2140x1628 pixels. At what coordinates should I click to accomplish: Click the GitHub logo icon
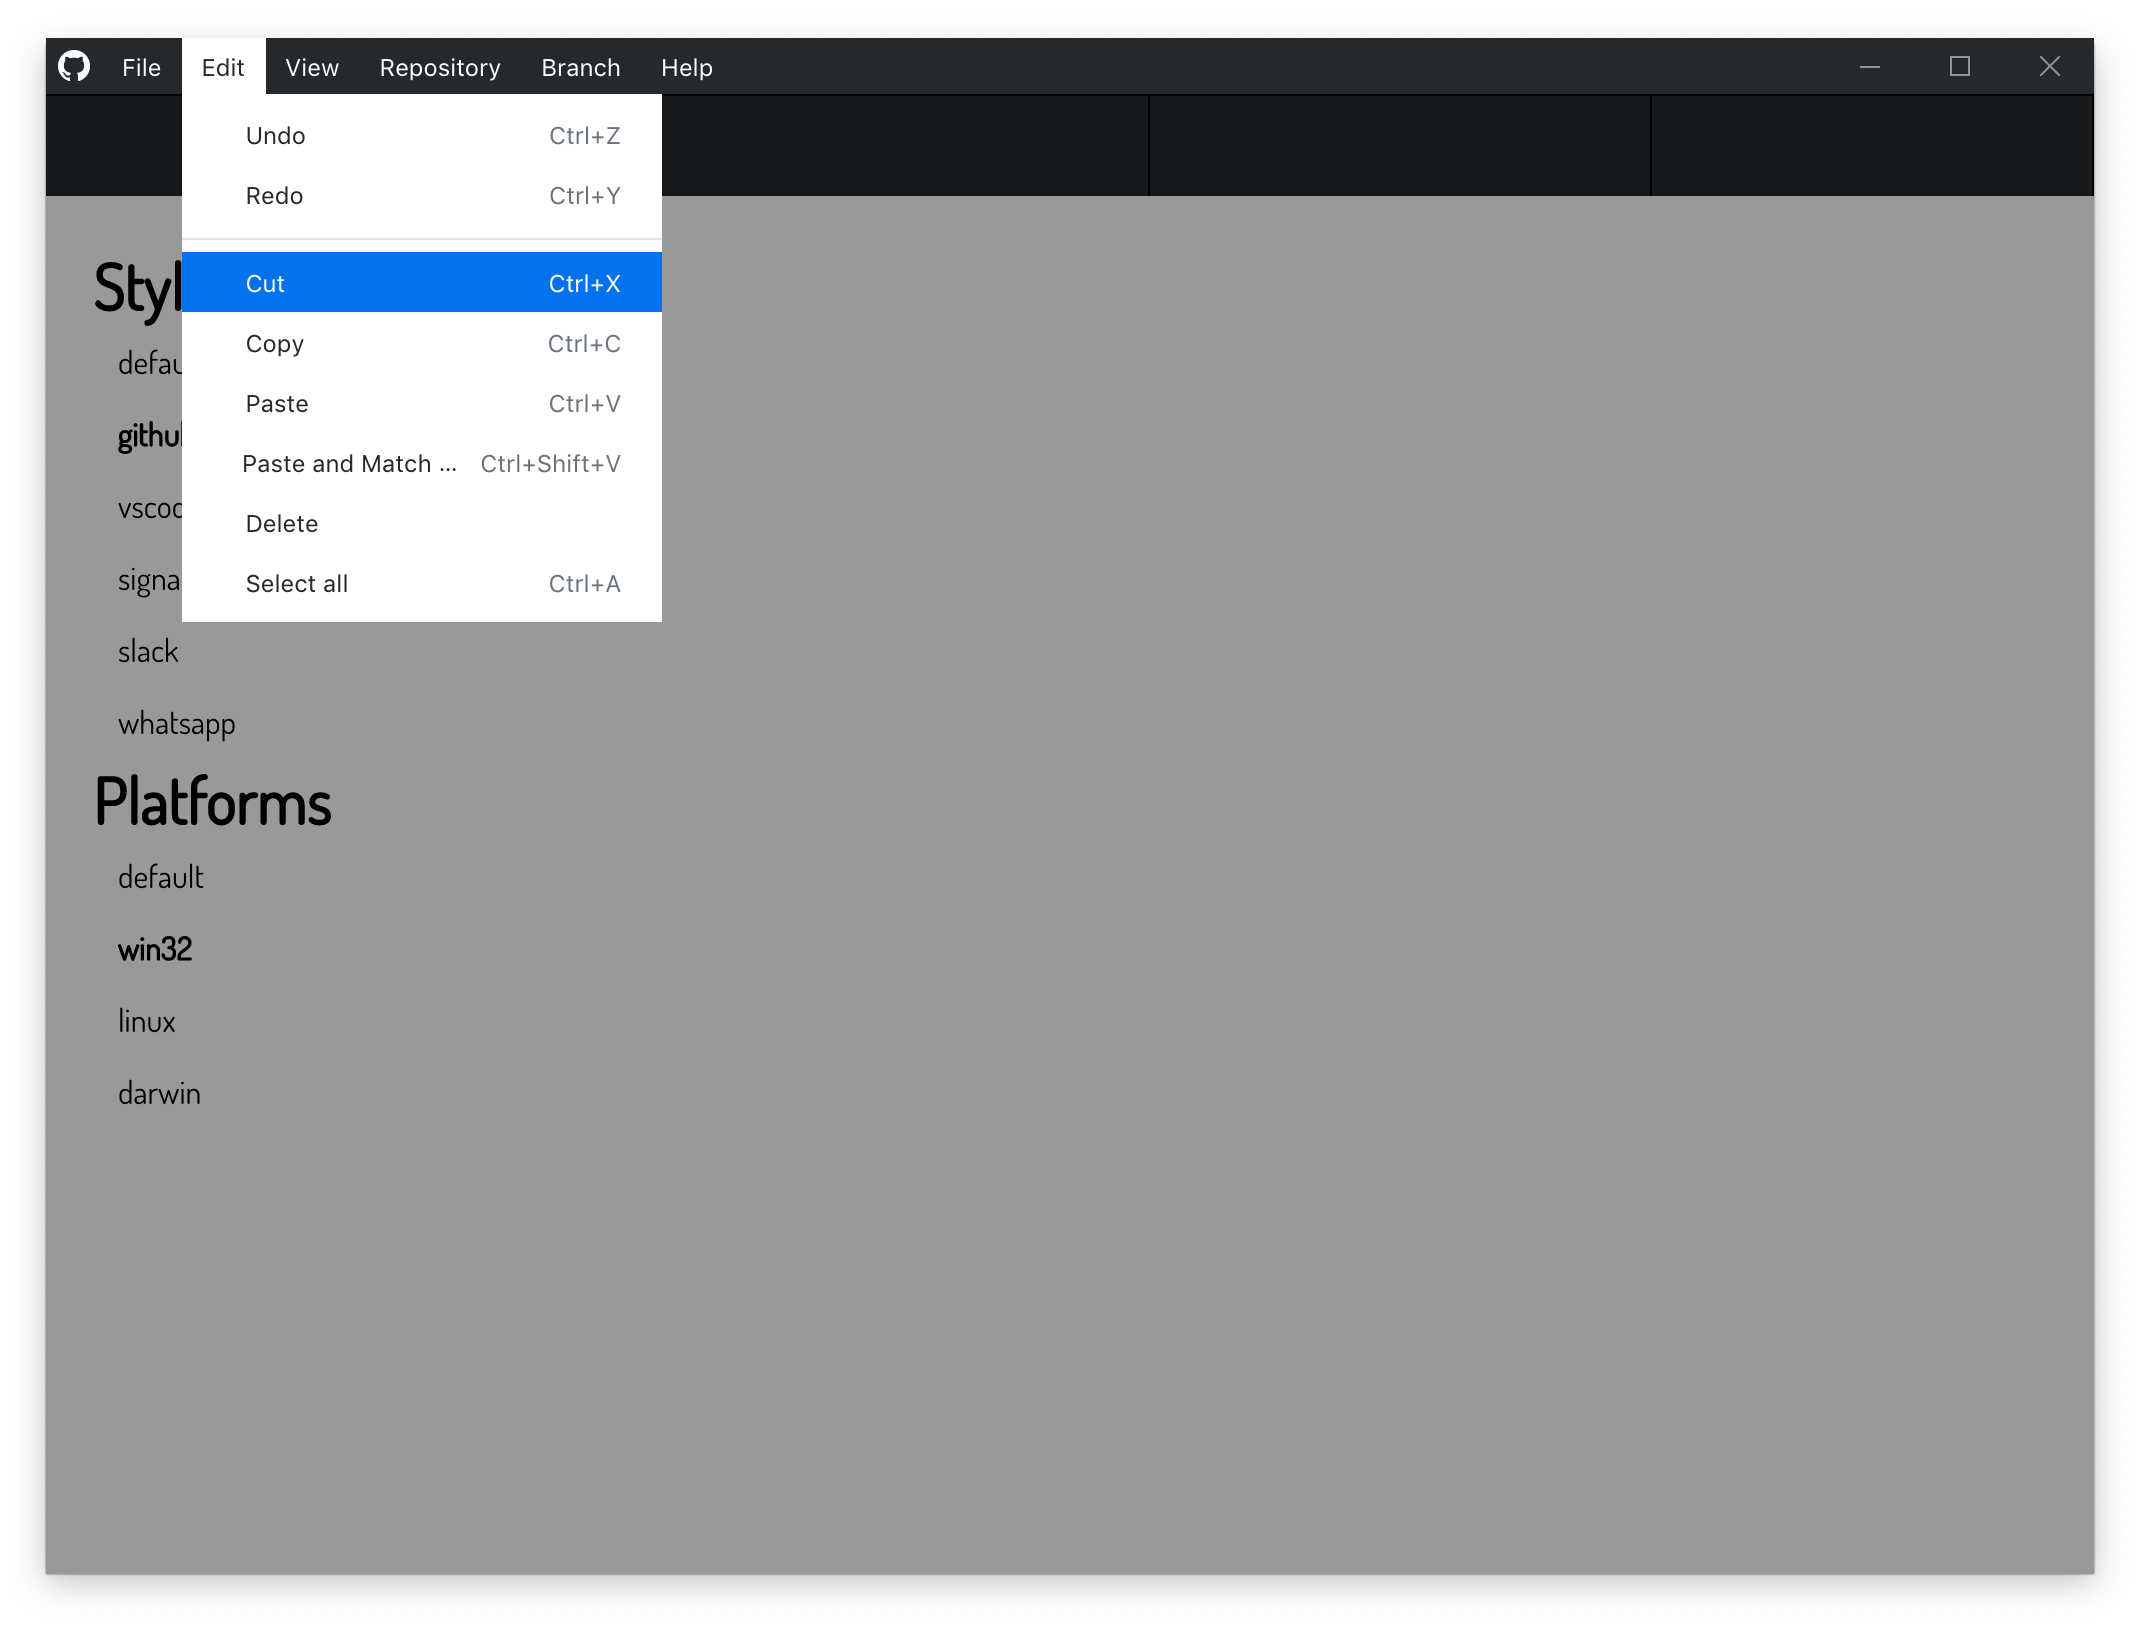tap(72, 67)
